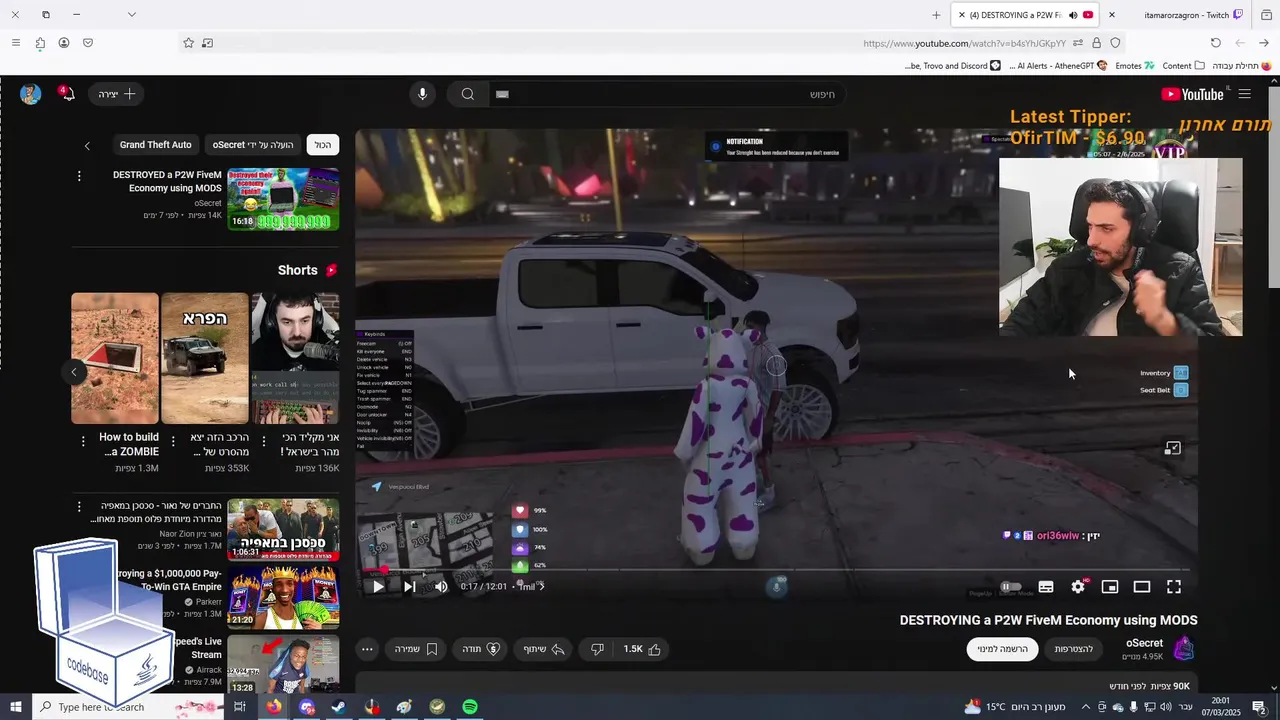Open browser tab list dropdown
This screenshot has height=720, width=1280.
tap(131, 15)
